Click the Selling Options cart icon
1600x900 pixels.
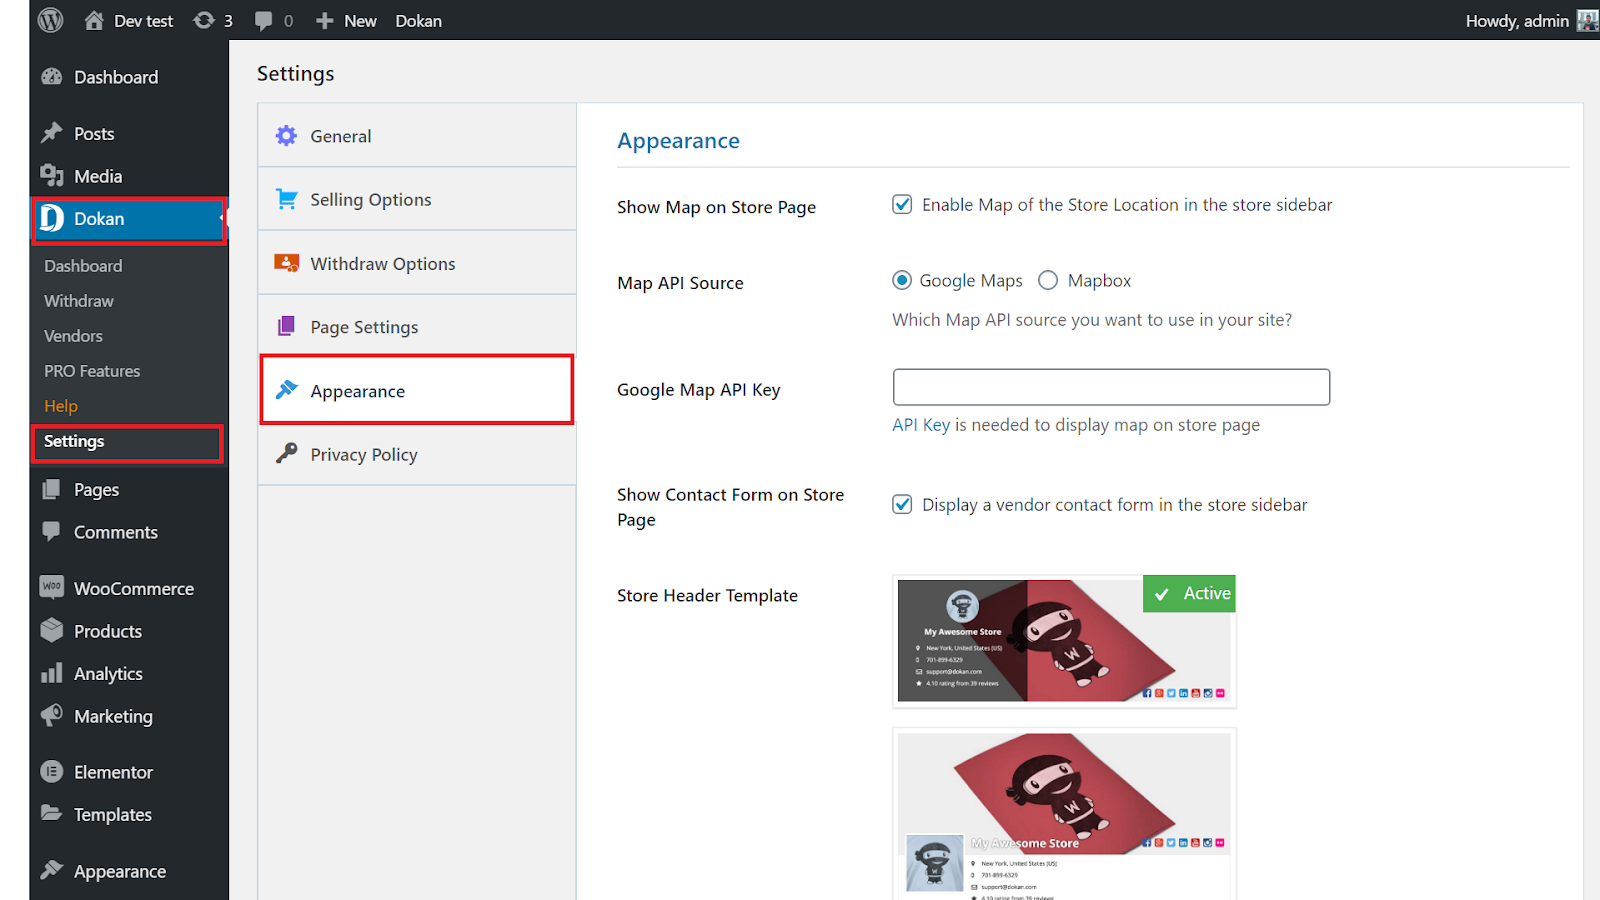[287, 199]
